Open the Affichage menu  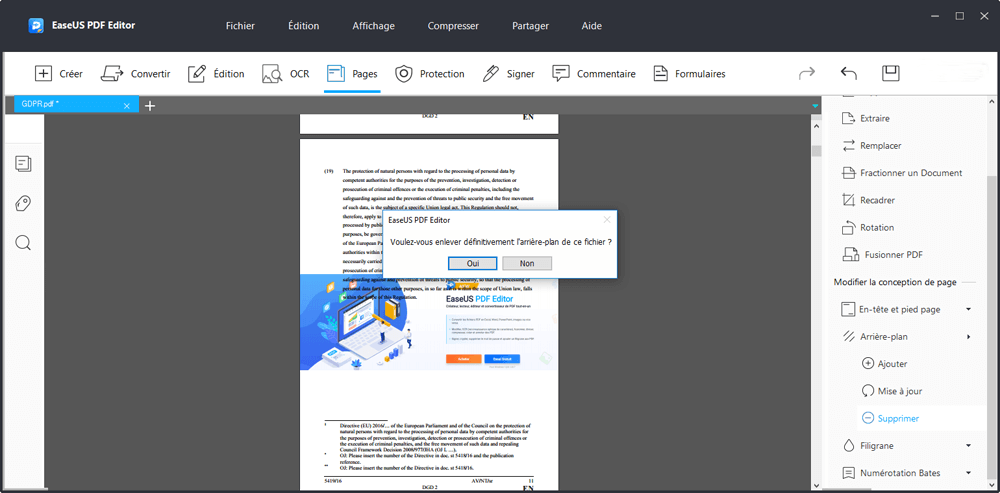coord(374,26)
